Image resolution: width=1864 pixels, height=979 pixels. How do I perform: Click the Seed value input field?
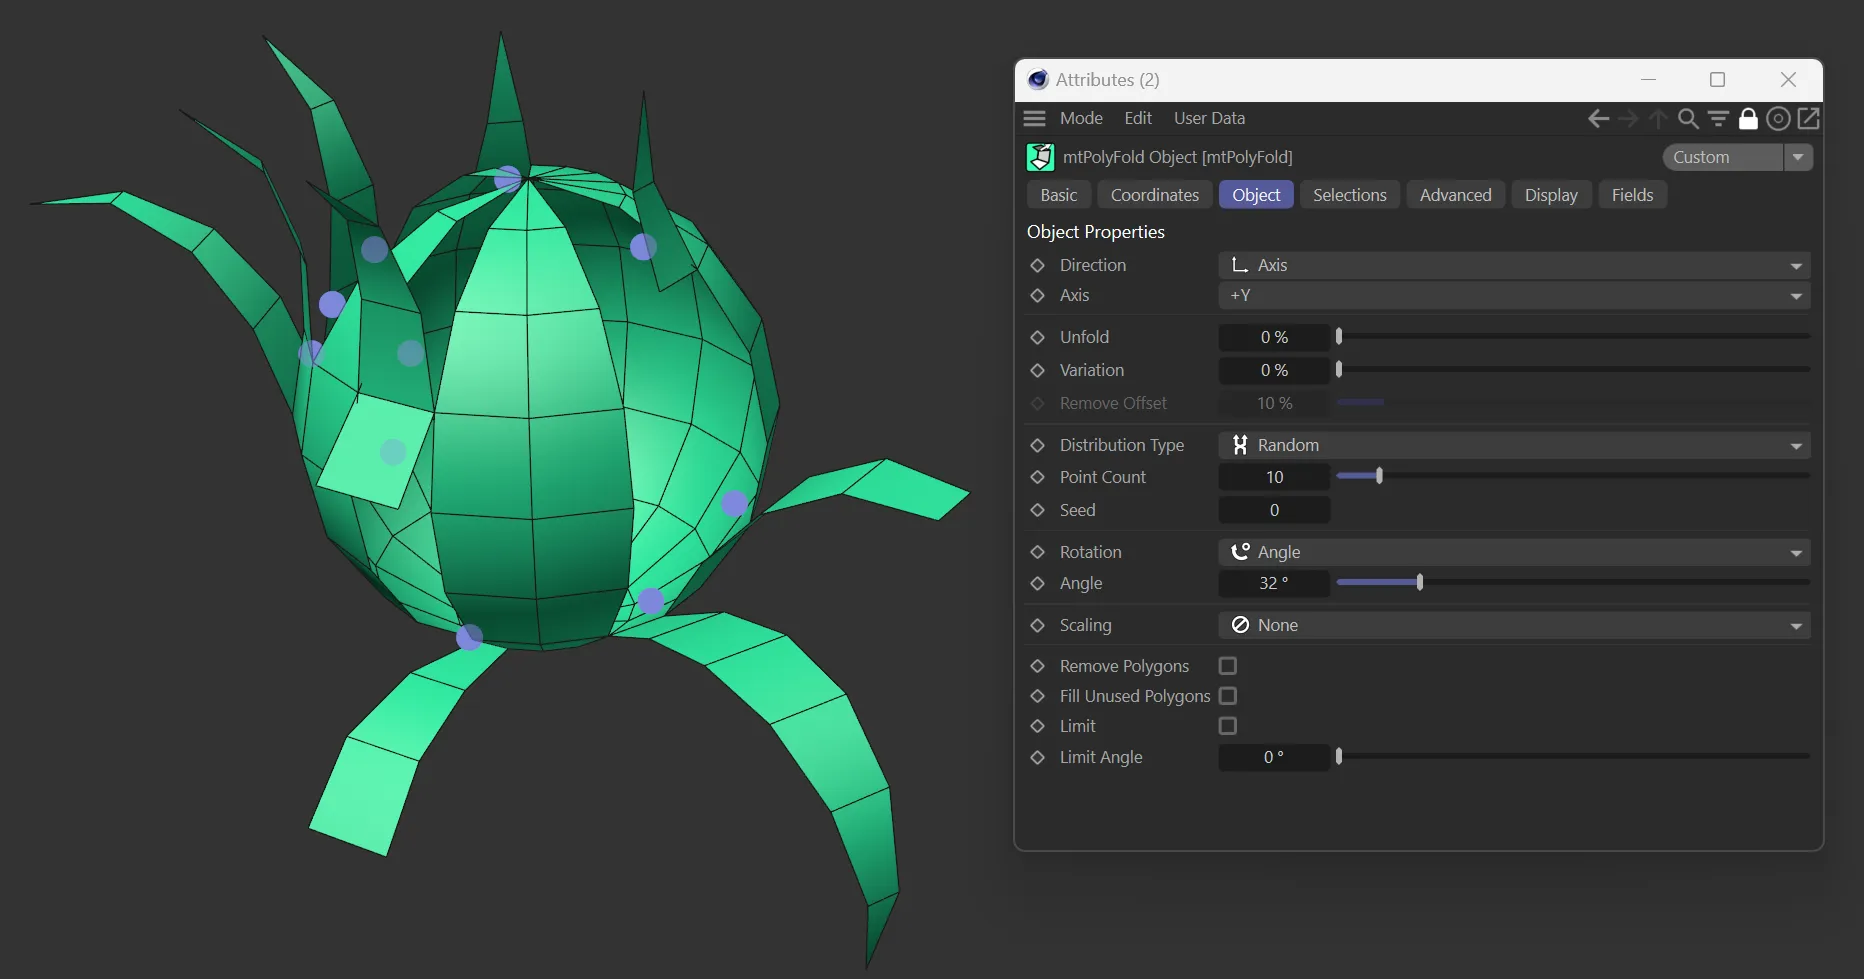1274,510
